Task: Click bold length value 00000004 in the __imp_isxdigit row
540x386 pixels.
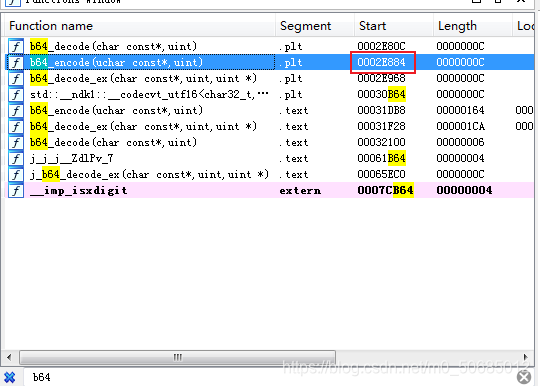Action: point(464,190)
